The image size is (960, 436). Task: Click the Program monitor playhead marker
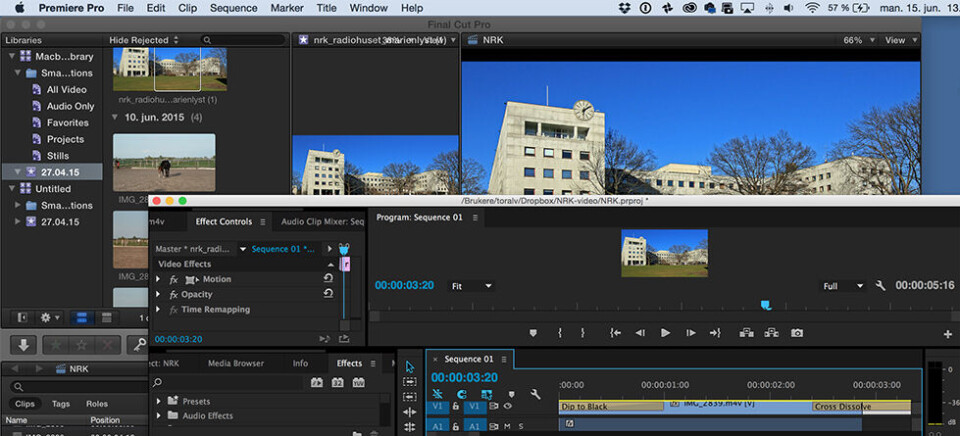pos(765,304)
